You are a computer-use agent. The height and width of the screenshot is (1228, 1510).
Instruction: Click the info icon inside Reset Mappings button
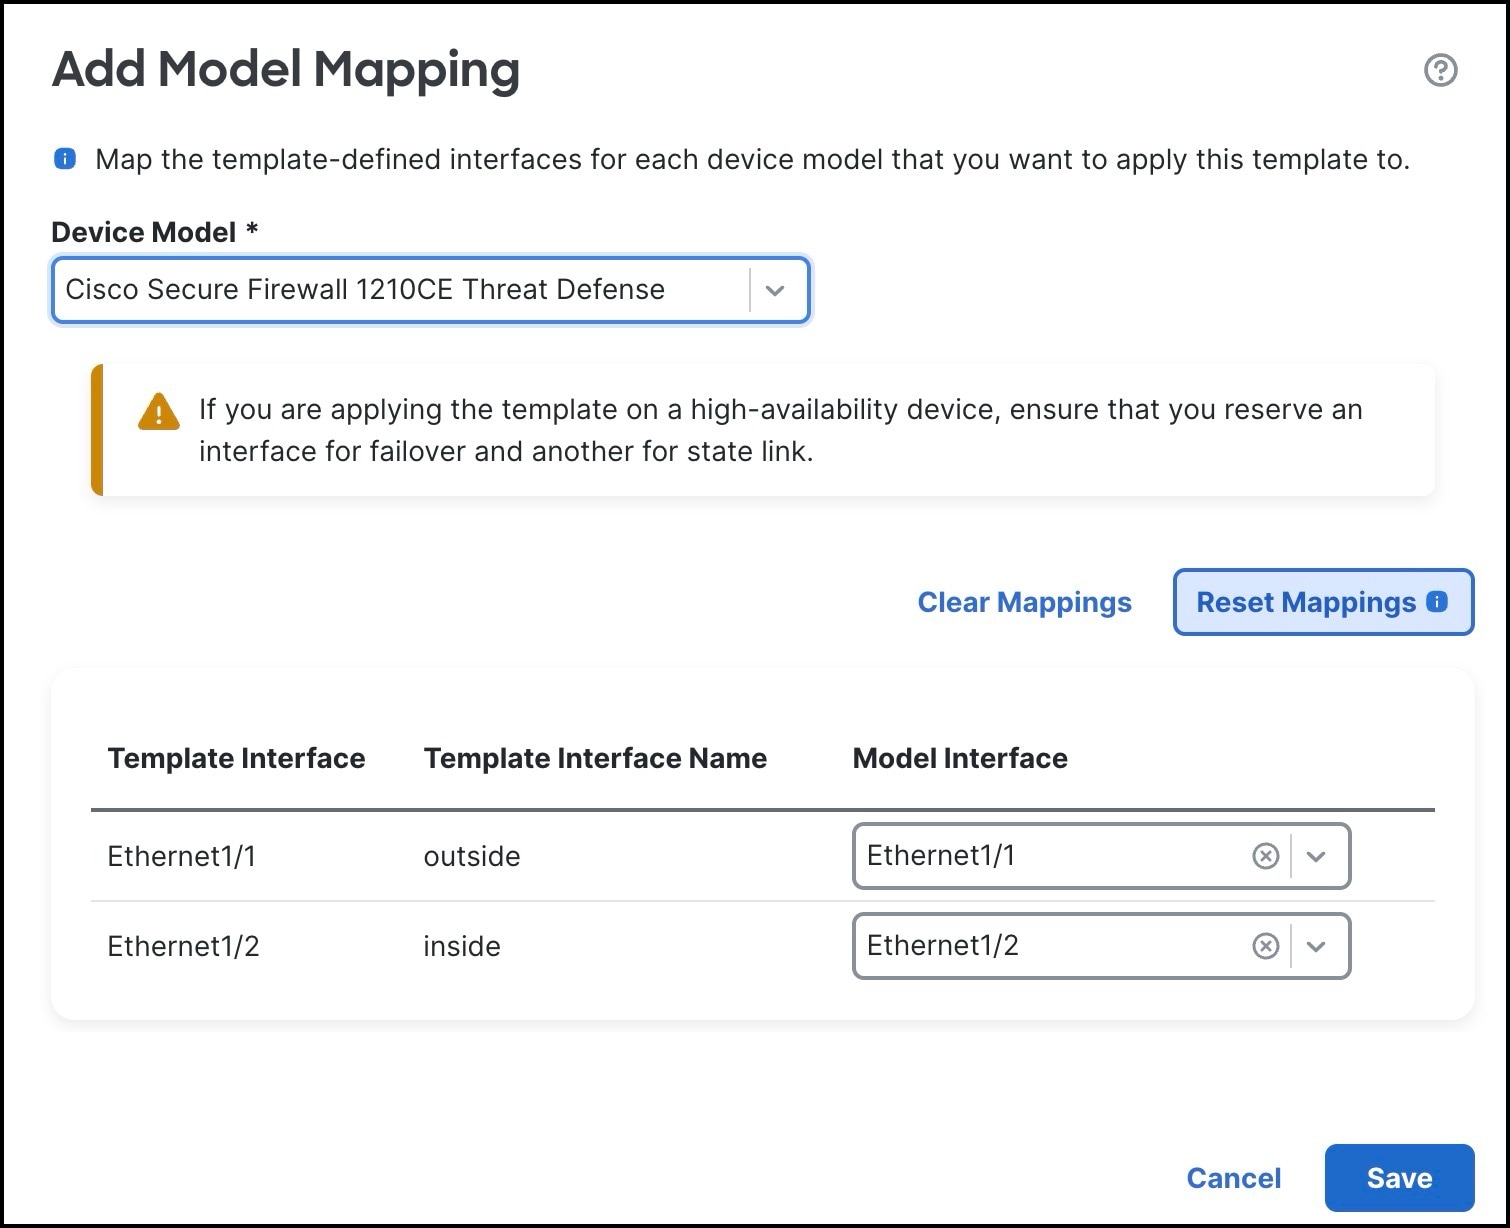1436,602
